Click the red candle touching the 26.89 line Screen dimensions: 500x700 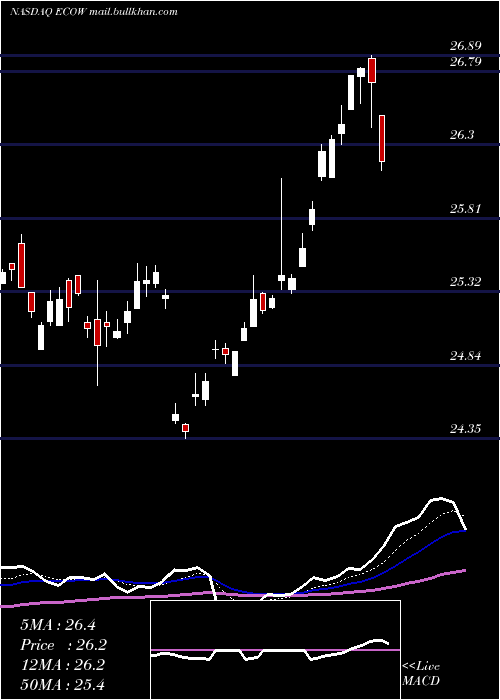point(372,70)
